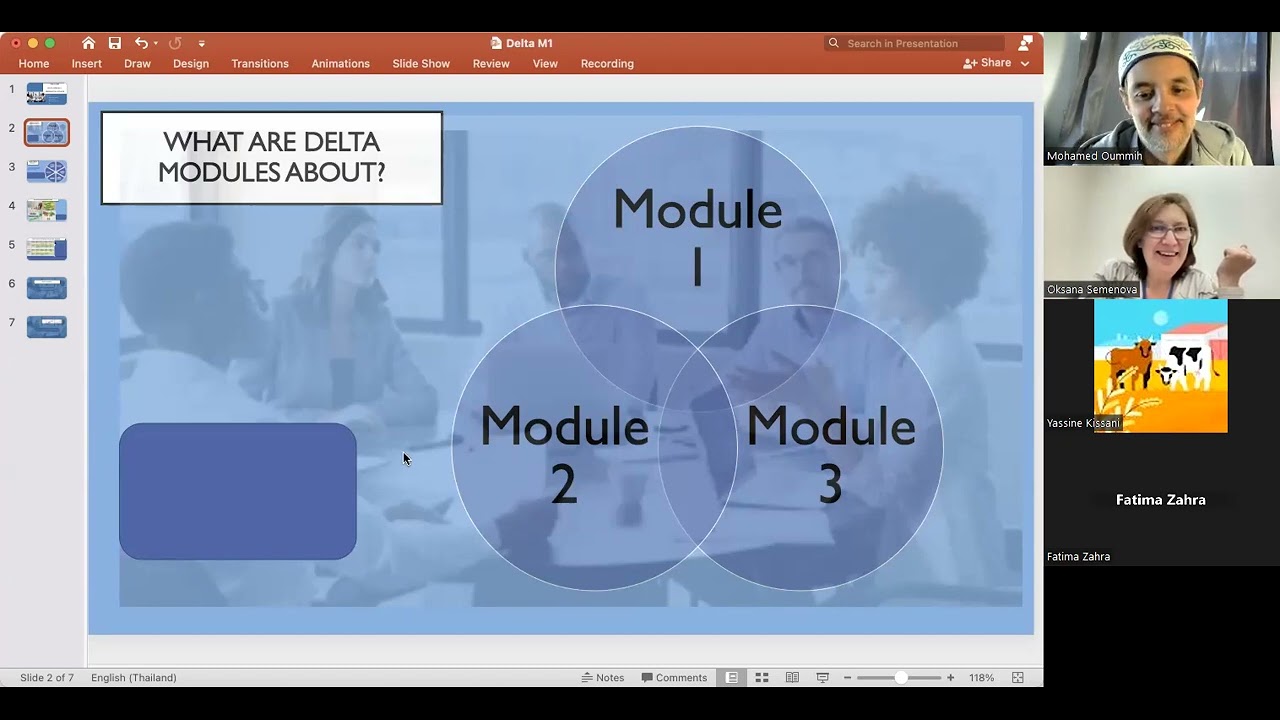The width and height of the screenshot is (1280, 720).
Task: Click the Module 3 circle text
Action: [x=830, y=455]
